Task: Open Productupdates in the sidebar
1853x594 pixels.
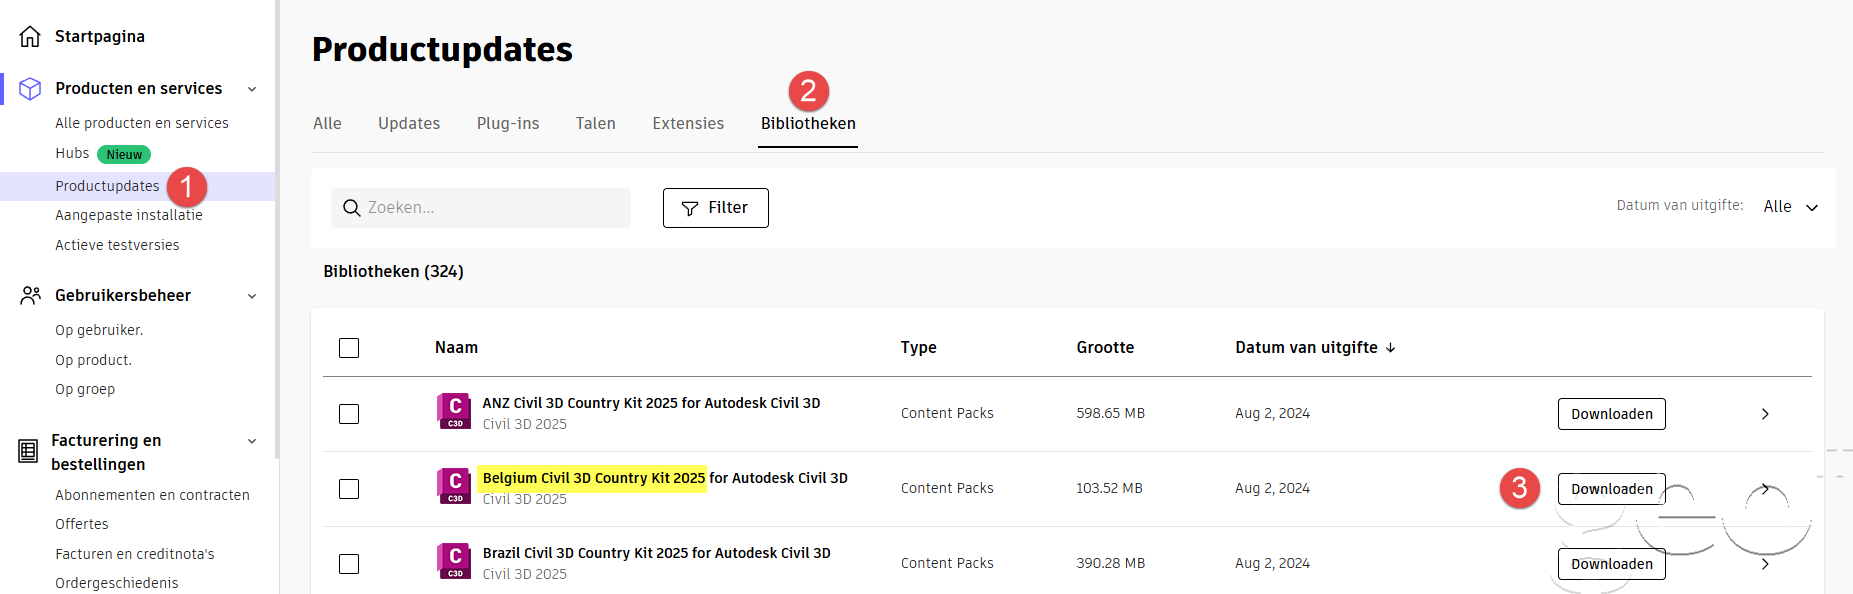Action: (x=107, y=186)
